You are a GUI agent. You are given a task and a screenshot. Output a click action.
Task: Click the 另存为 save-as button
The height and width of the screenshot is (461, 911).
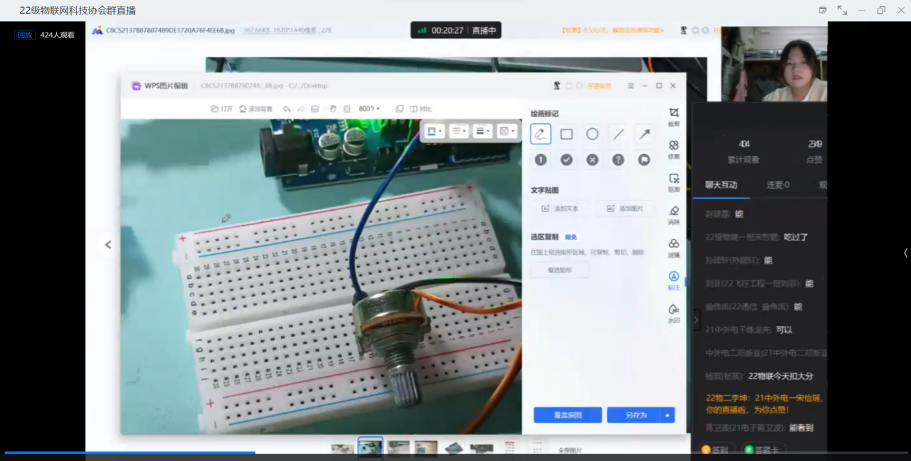coord(634,415)
